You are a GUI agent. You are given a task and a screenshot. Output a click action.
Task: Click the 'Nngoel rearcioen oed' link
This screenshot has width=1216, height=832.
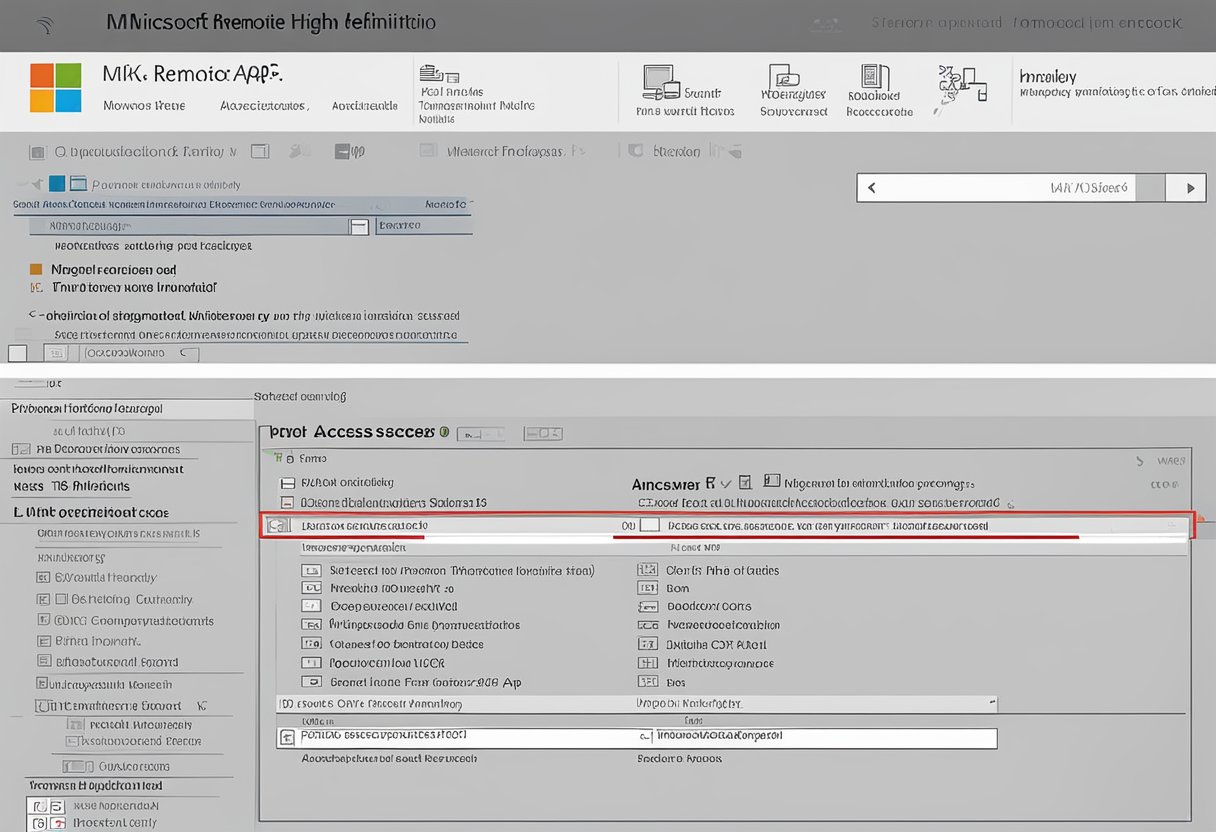[113, 269]
